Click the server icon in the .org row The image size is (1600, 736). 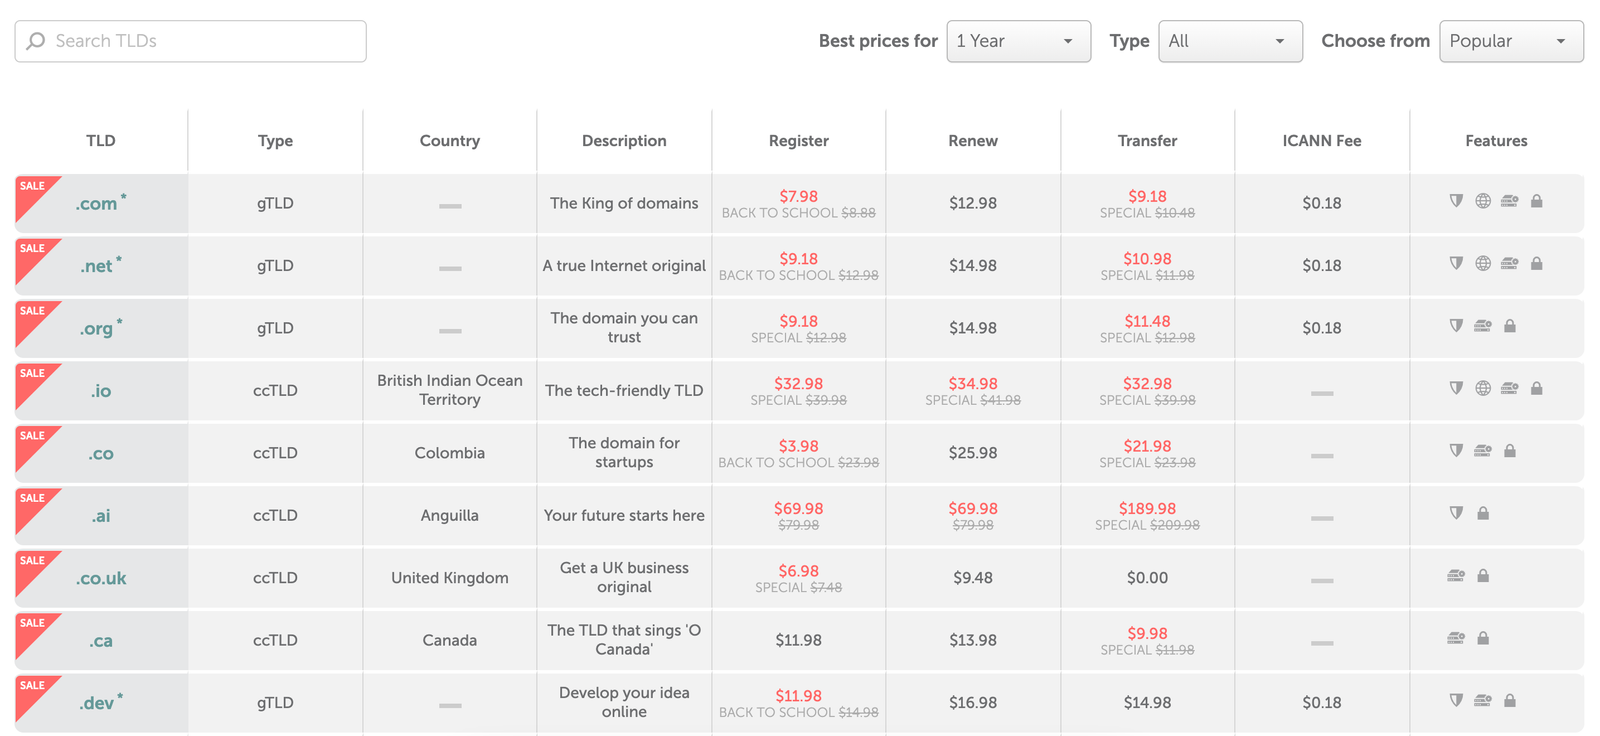(1483, 326)
